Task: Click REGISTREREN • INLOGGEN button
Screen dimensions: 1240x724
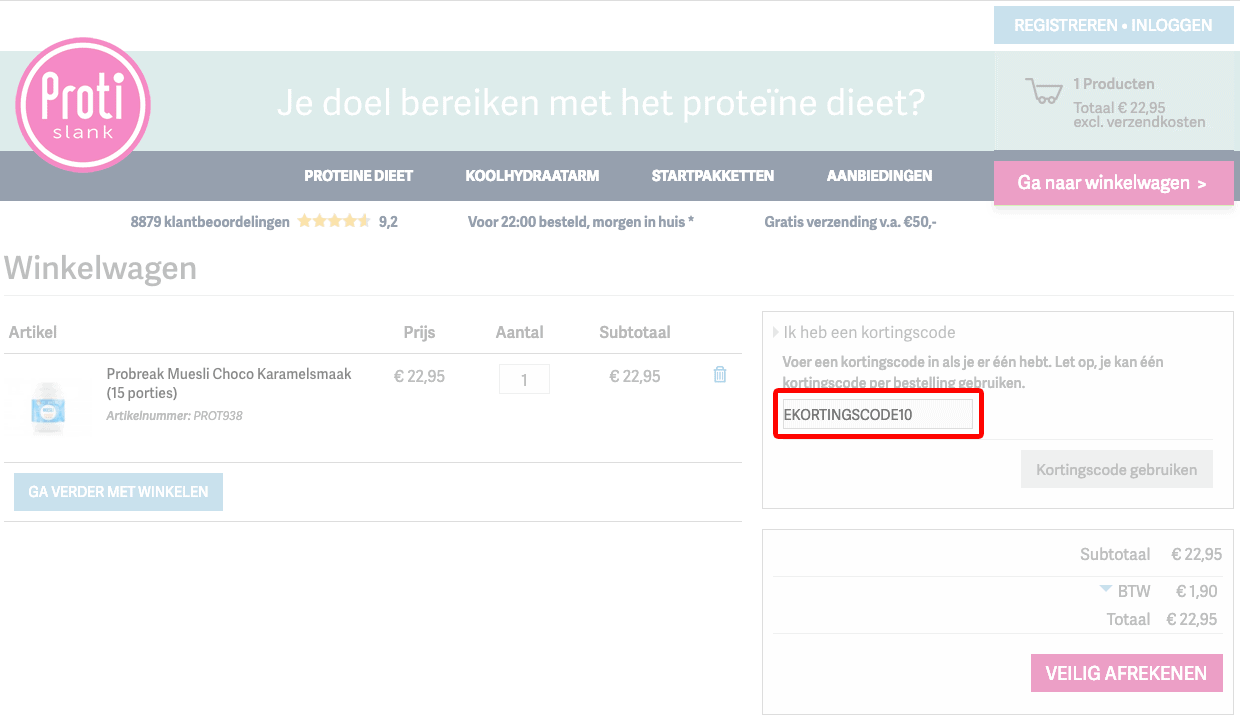Action: click(1113, 25)
